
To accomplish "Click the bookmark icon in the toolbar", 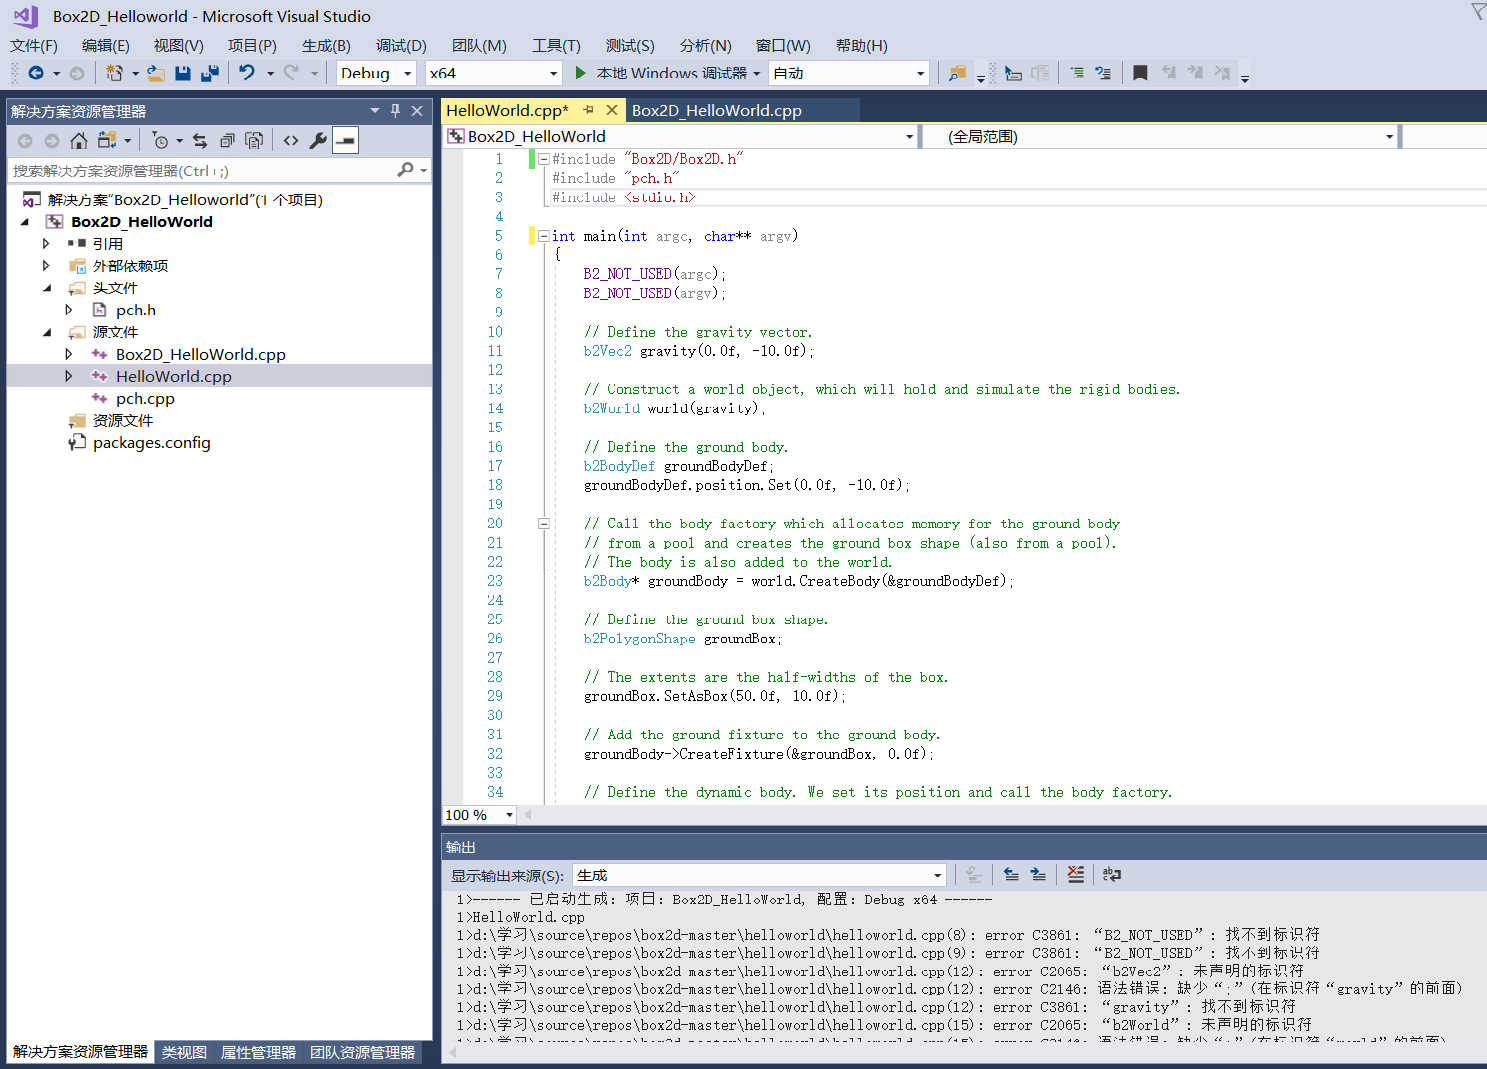I will click(1140, 73).
